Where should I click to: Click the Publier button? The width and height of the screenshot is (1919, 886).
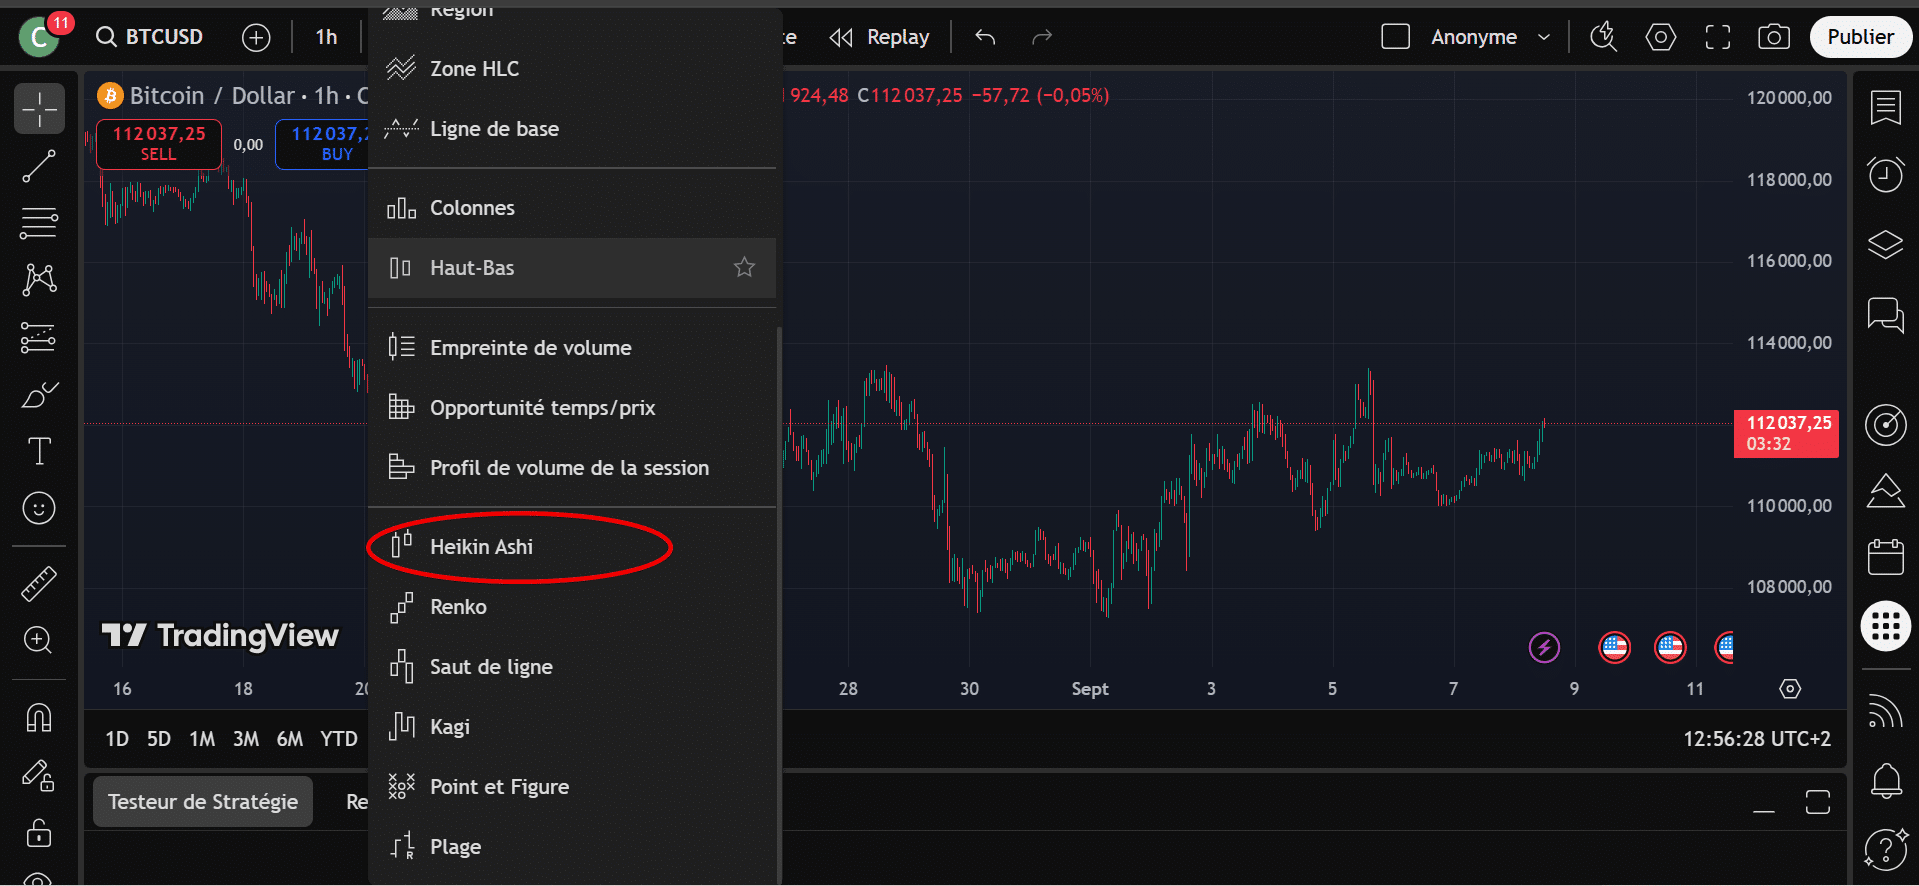point(1859,38)
